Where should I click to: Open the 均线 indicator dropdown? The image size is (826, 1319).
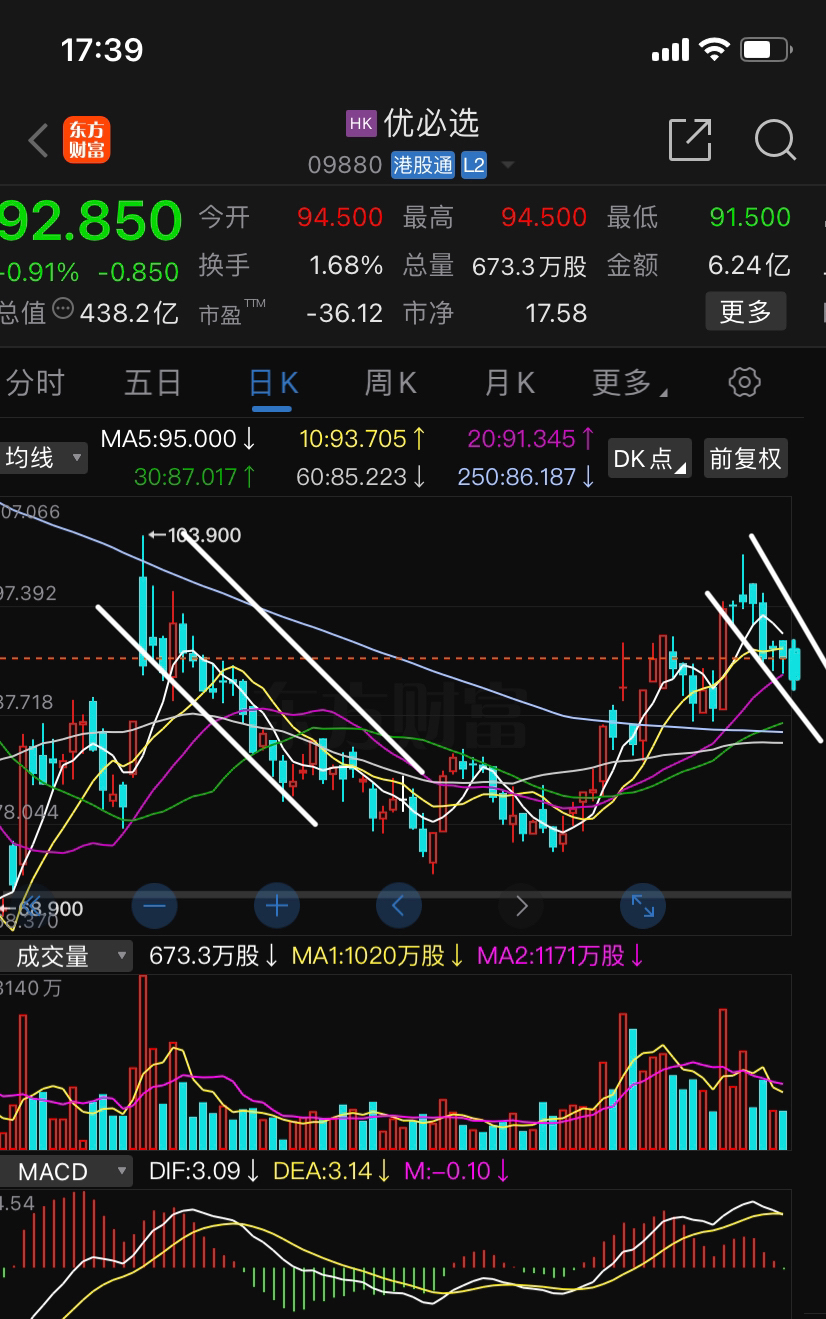tap(43, 458)
